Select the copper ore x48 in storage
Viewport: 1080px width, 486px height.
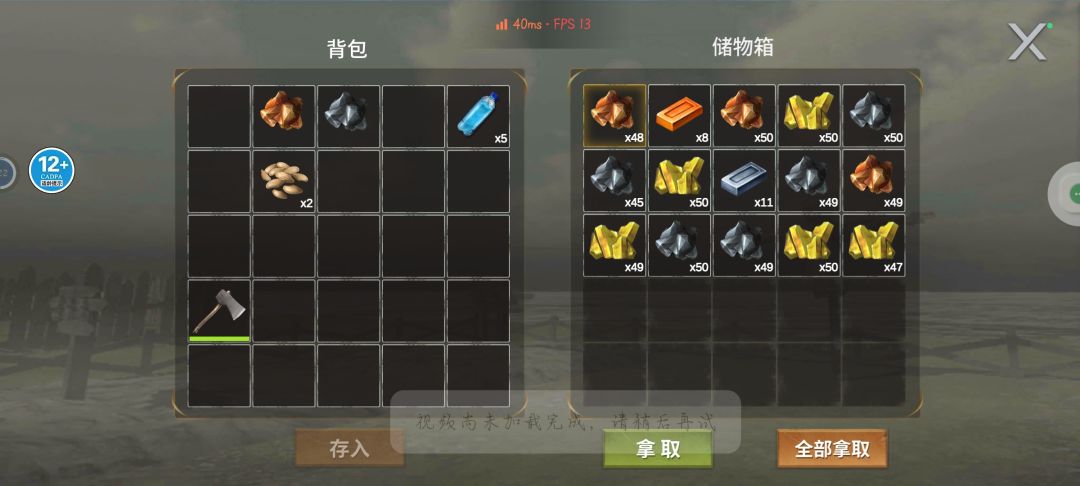pos(614,115)
